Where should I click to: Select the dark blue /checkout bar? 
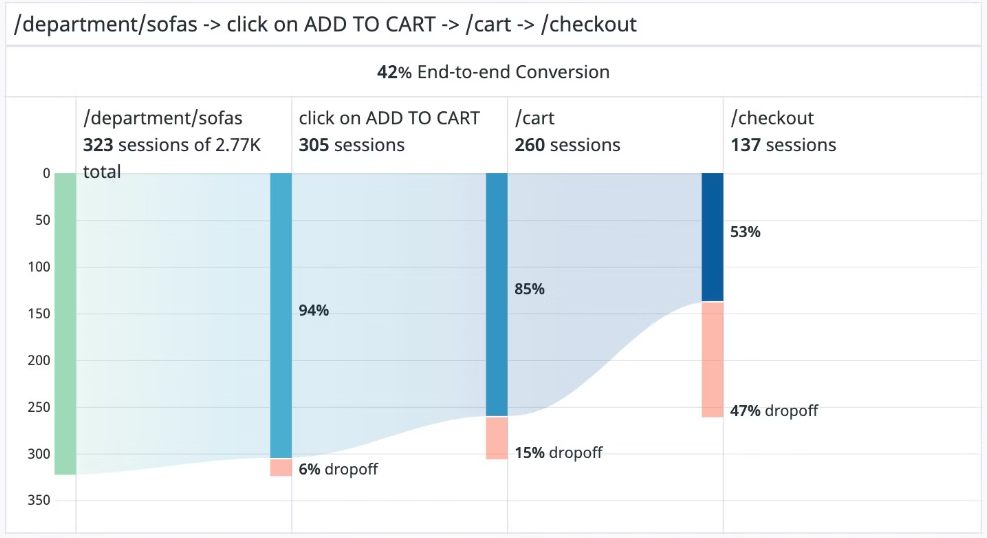[713, 237]
